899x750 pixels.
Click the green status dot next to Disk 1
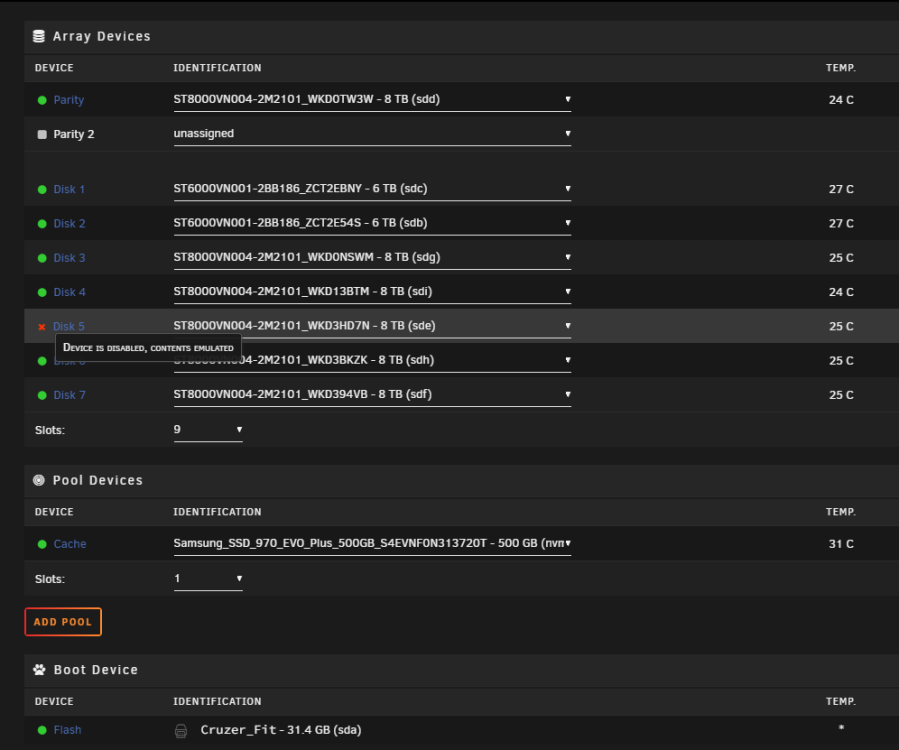point(42,190)
